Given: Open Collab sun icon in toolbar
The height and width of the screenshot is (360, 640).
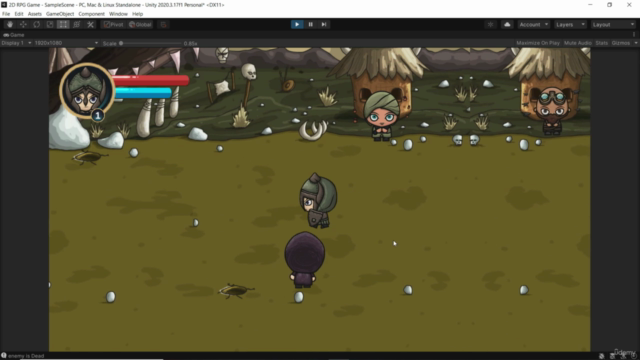Looking at the screenshot, I should click(491, 24).
